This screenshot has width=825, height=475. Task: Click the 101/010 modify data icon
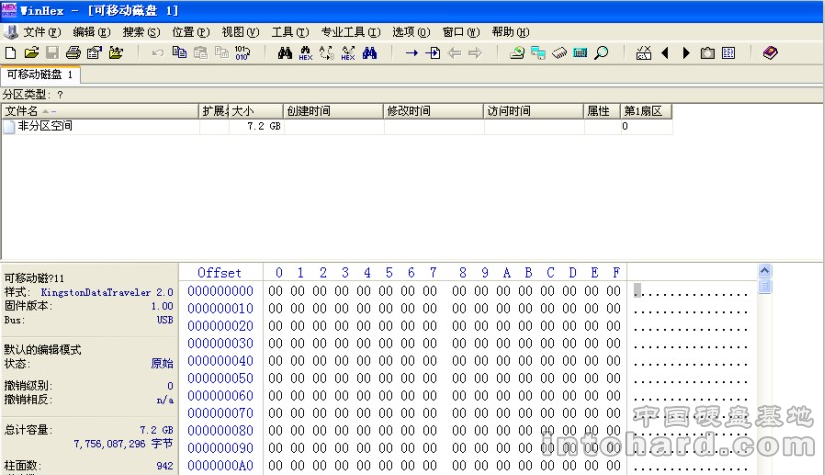pyautogui.click(x=243, y=53)
